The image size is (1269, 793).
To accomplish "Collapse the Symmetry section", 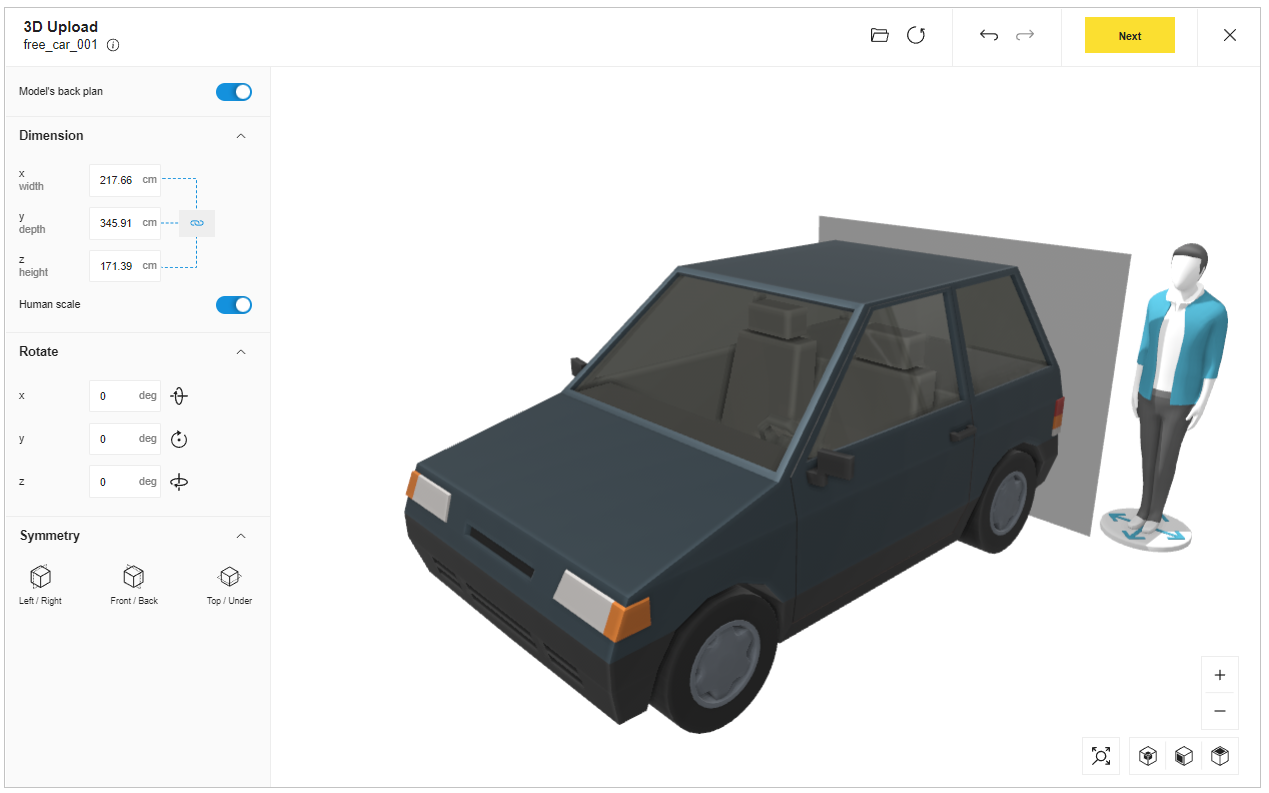I will click(x=241, y=535).
